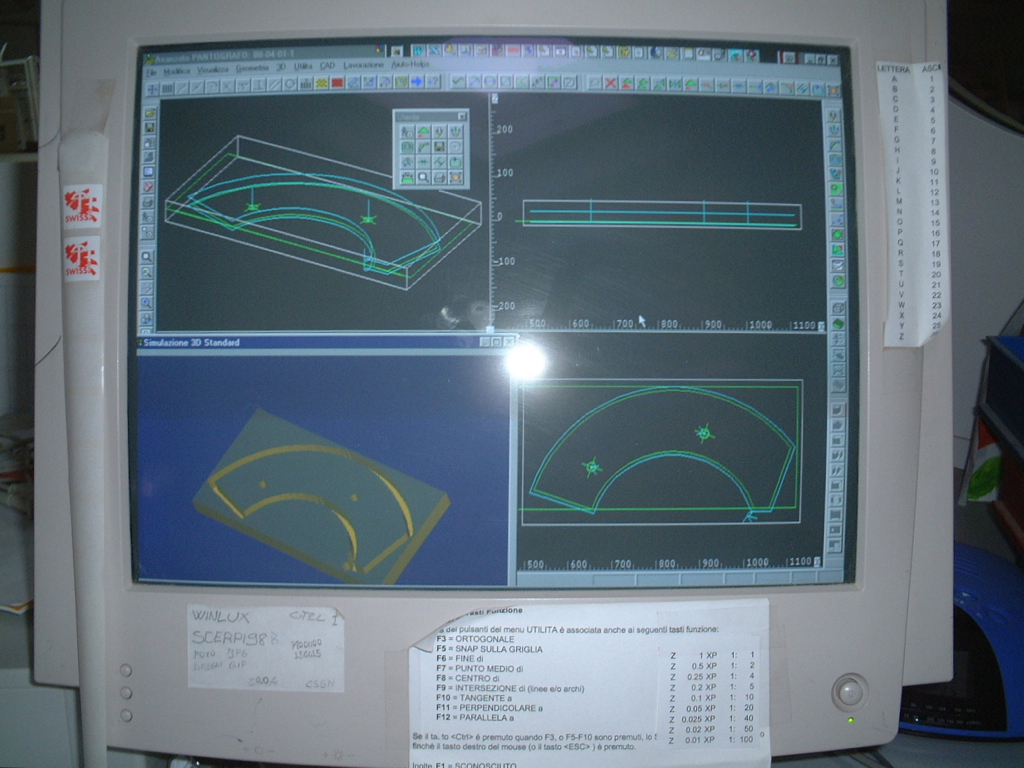Click the save floppy icon in left sidebar
The width and height of the screenshot is (1024, 768).
150,127
